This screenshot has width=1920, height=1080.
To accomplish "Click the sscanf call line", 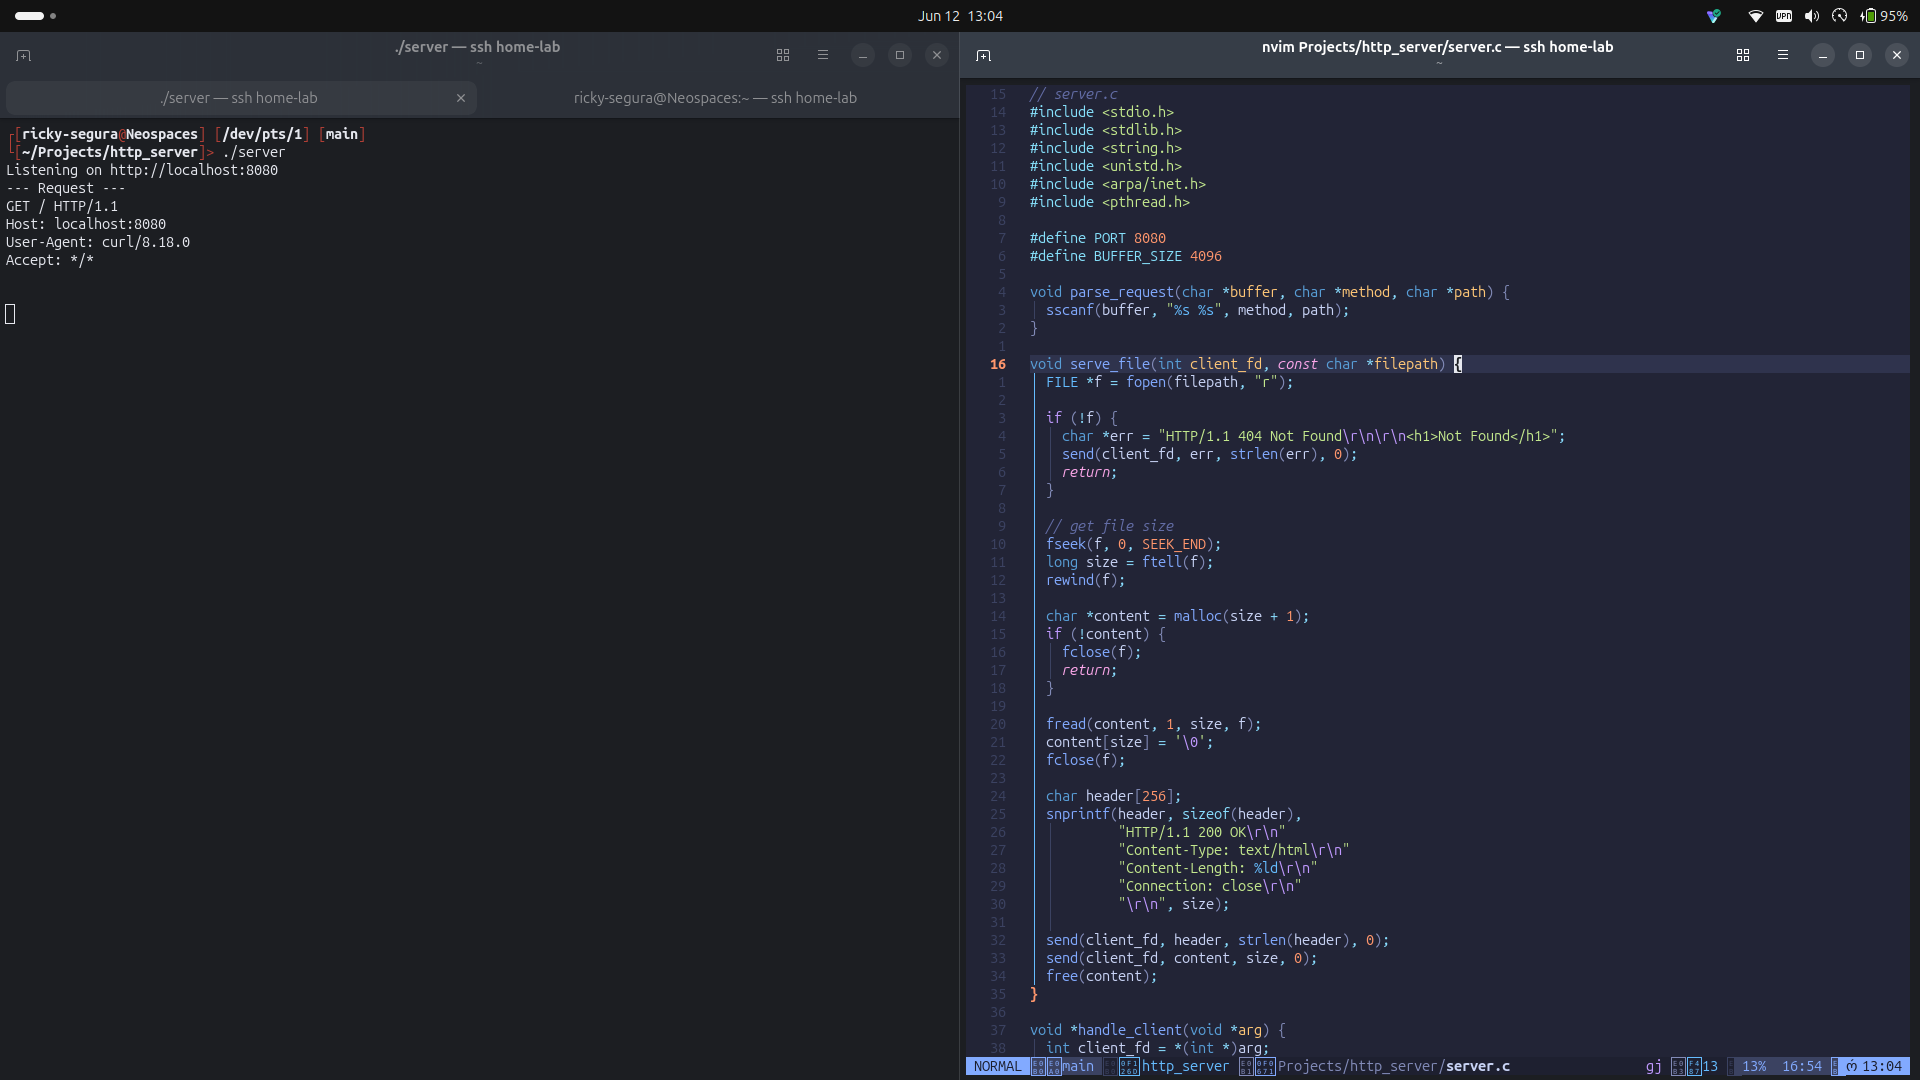I will pos(1198,310).
